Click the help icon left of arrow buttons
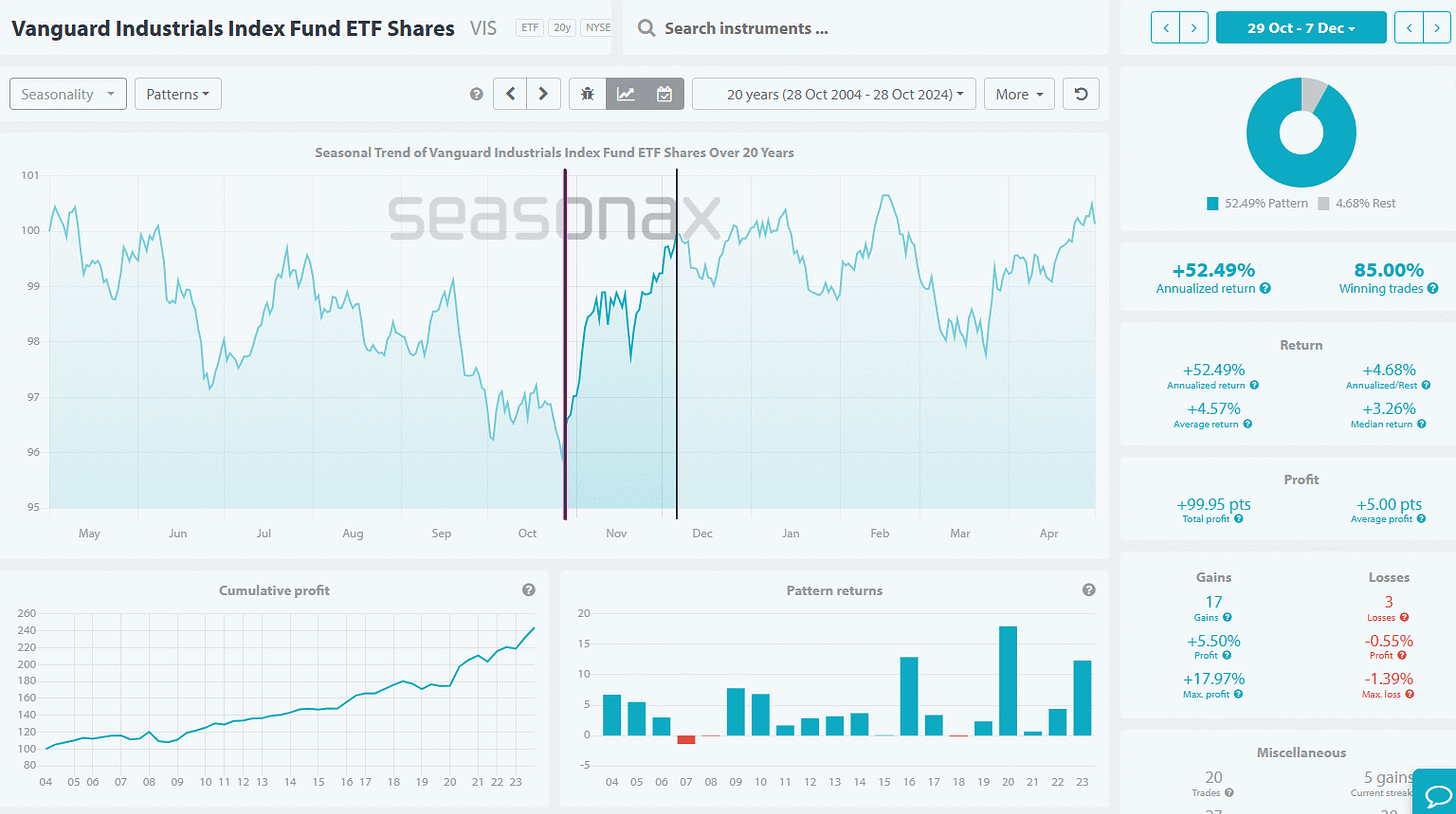 coord(476,94)
